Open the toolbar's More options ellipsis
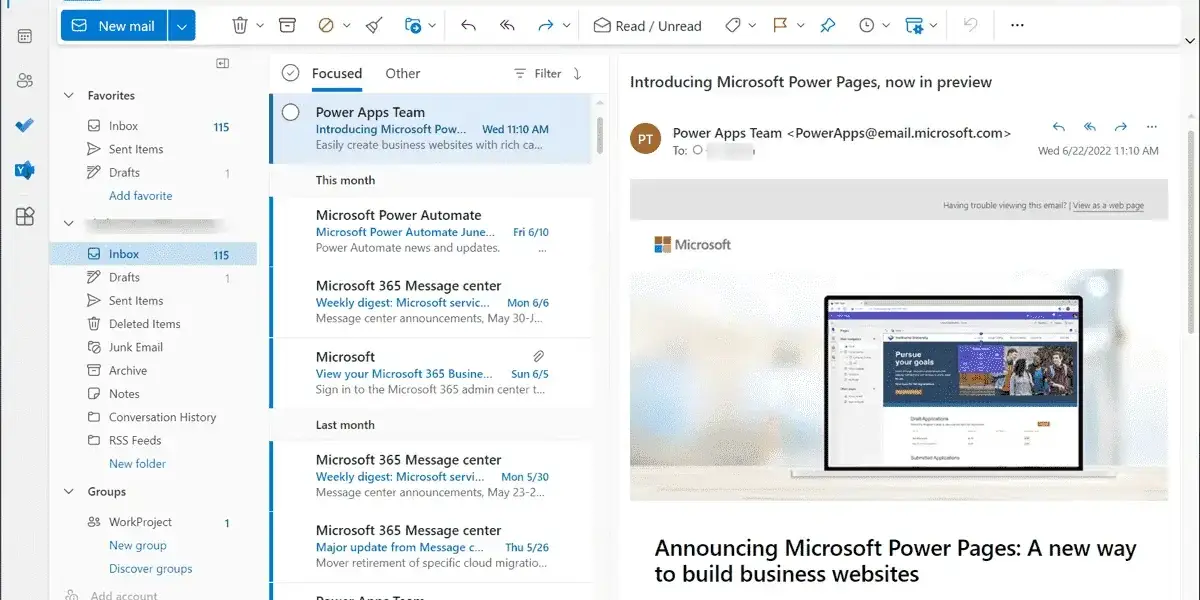This screenshot has width=1200, height=600. (1017, 26)
